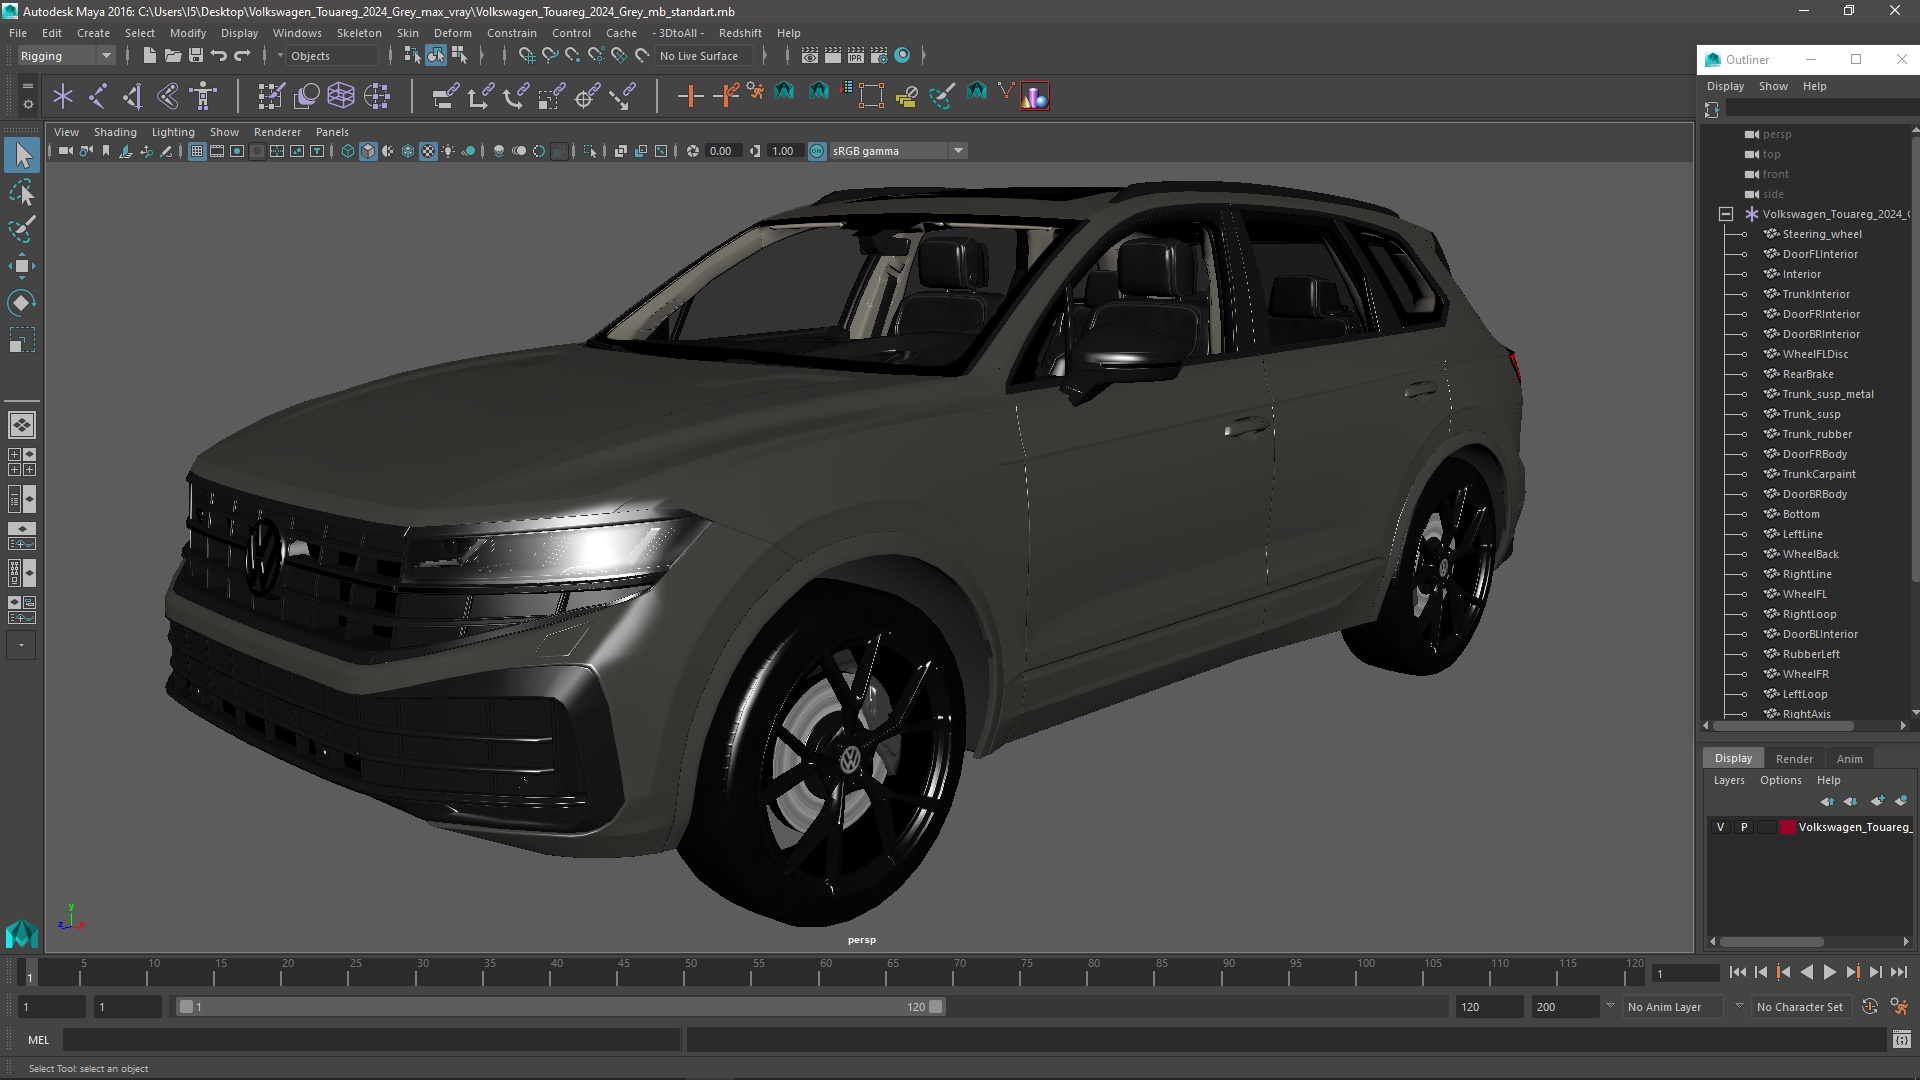Viewport: 1920px width, 1080px height.
Task: Open the Rigging menu set dropdown
Action: (x=66, y=56)
